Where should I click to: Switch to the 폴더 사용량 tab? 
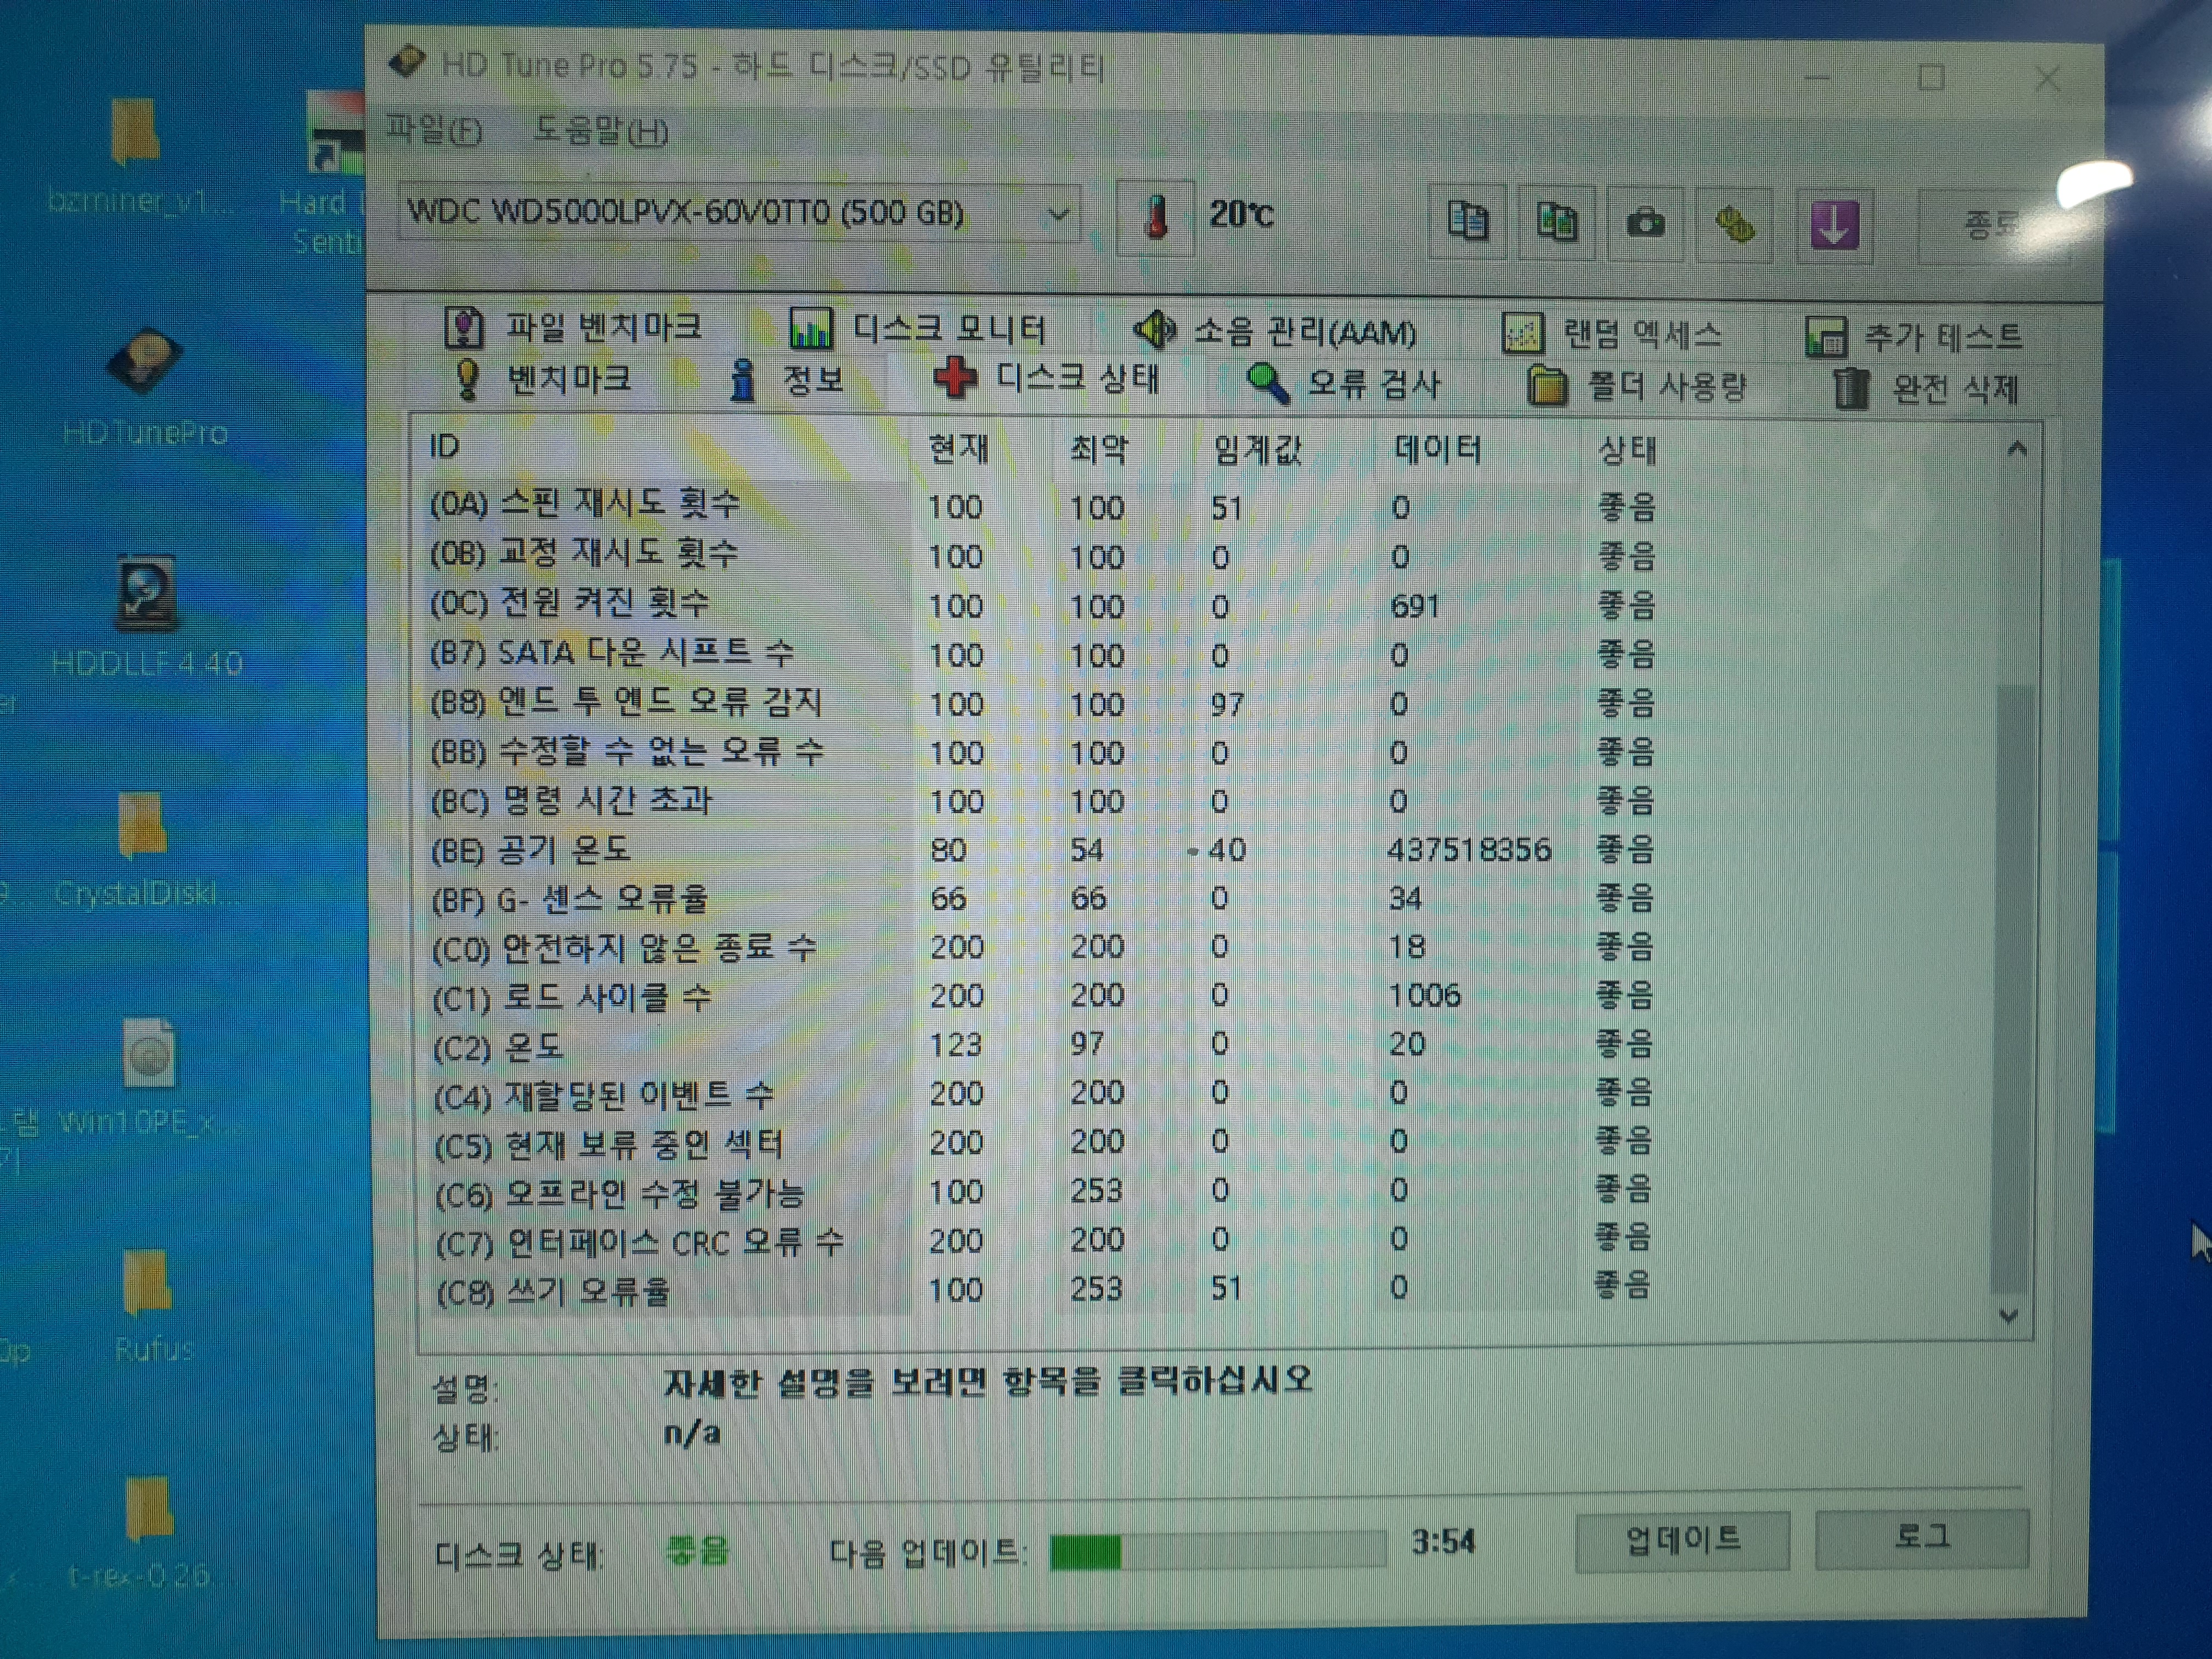(x=1637, y=386)
